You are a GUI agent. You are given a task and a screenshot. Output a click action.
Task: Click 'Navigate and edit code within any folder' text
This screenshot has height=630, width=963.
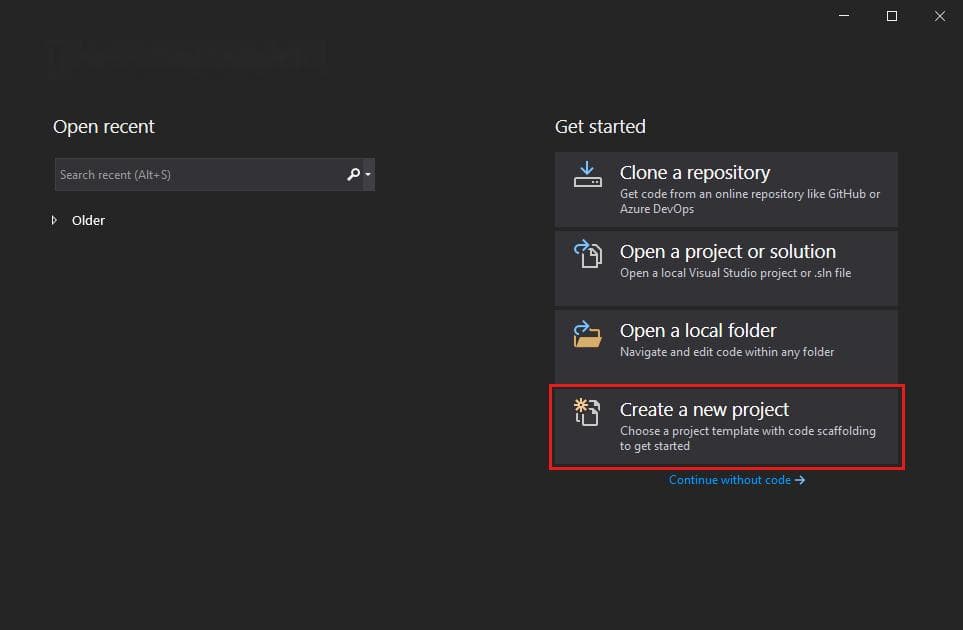click(727, 352)
